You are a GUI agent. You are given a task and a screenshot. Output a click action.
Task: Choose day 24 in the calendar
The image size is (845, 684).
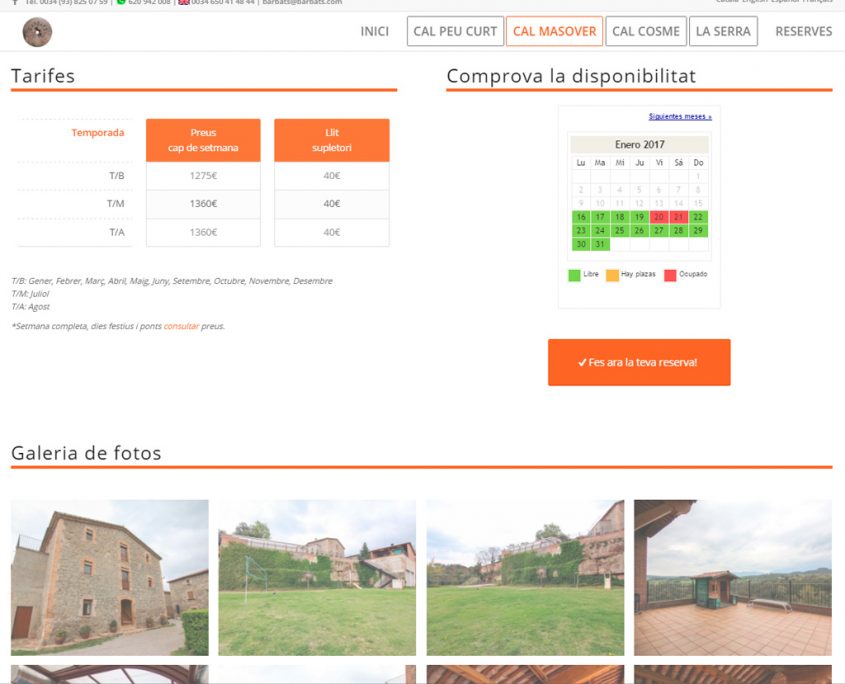tap(600, 230)
